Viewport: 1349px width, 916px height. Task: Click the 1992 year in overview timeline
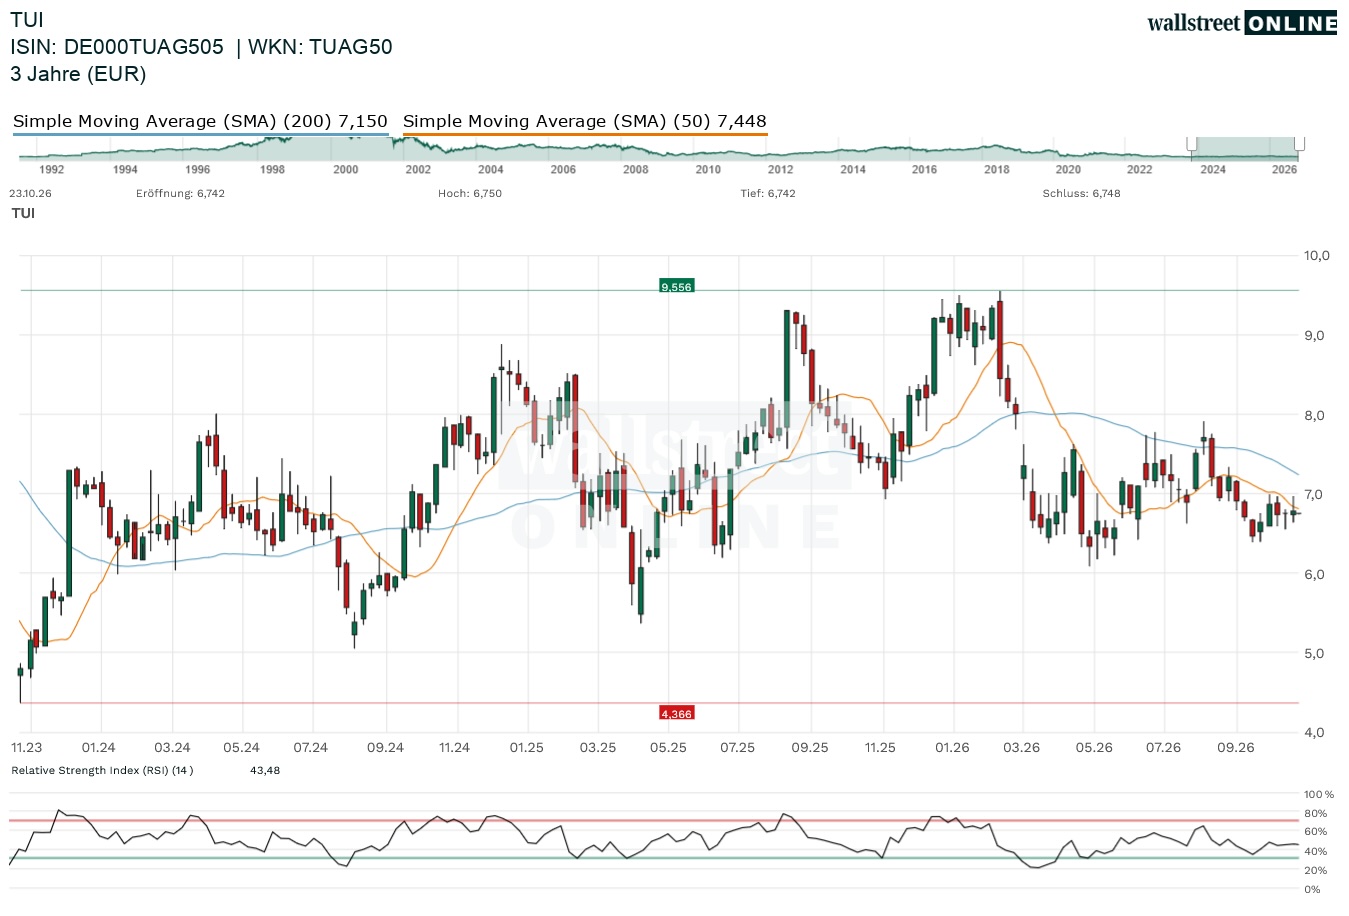pyautogui.click(x=52, y=170)
